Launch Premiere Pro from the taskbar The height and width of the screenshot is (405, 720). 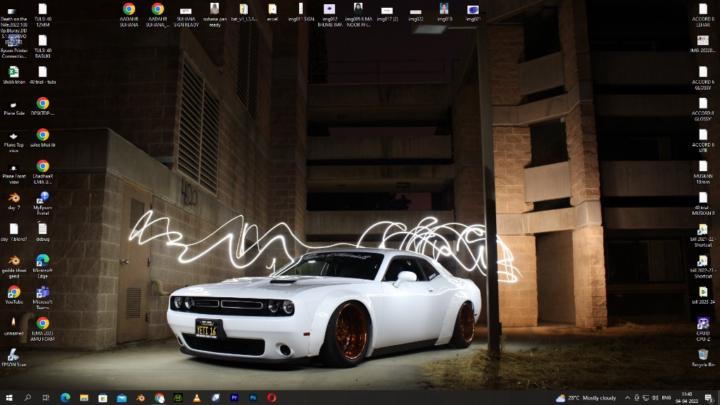click(235, 398)
